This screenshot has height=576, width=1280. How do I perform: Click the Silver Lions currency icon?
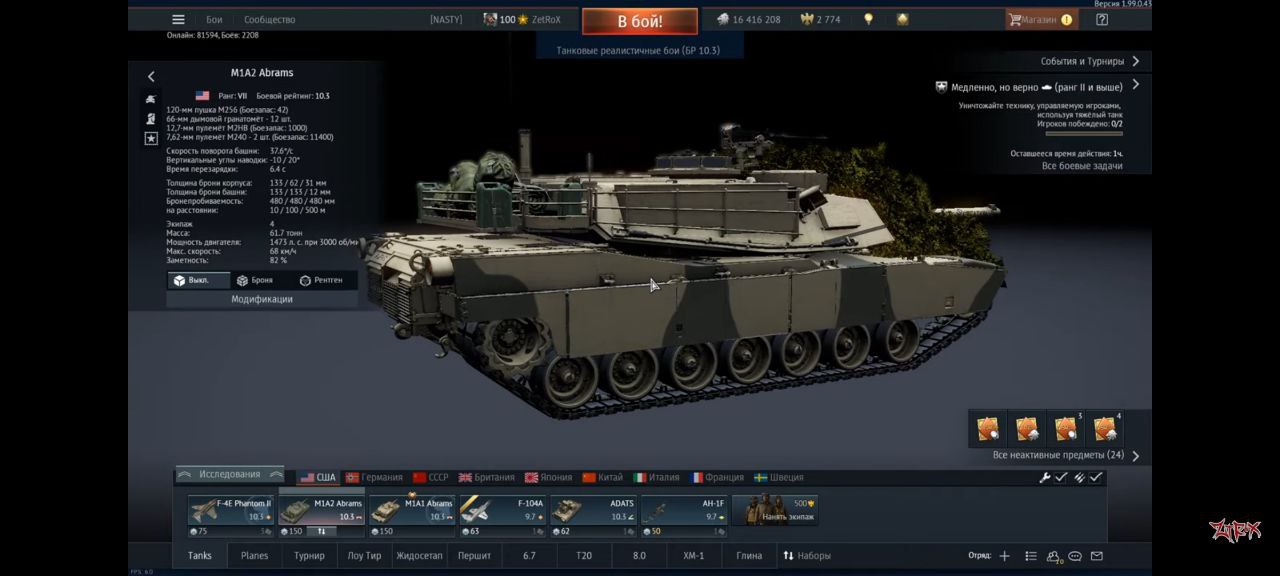tap(722, 19)
